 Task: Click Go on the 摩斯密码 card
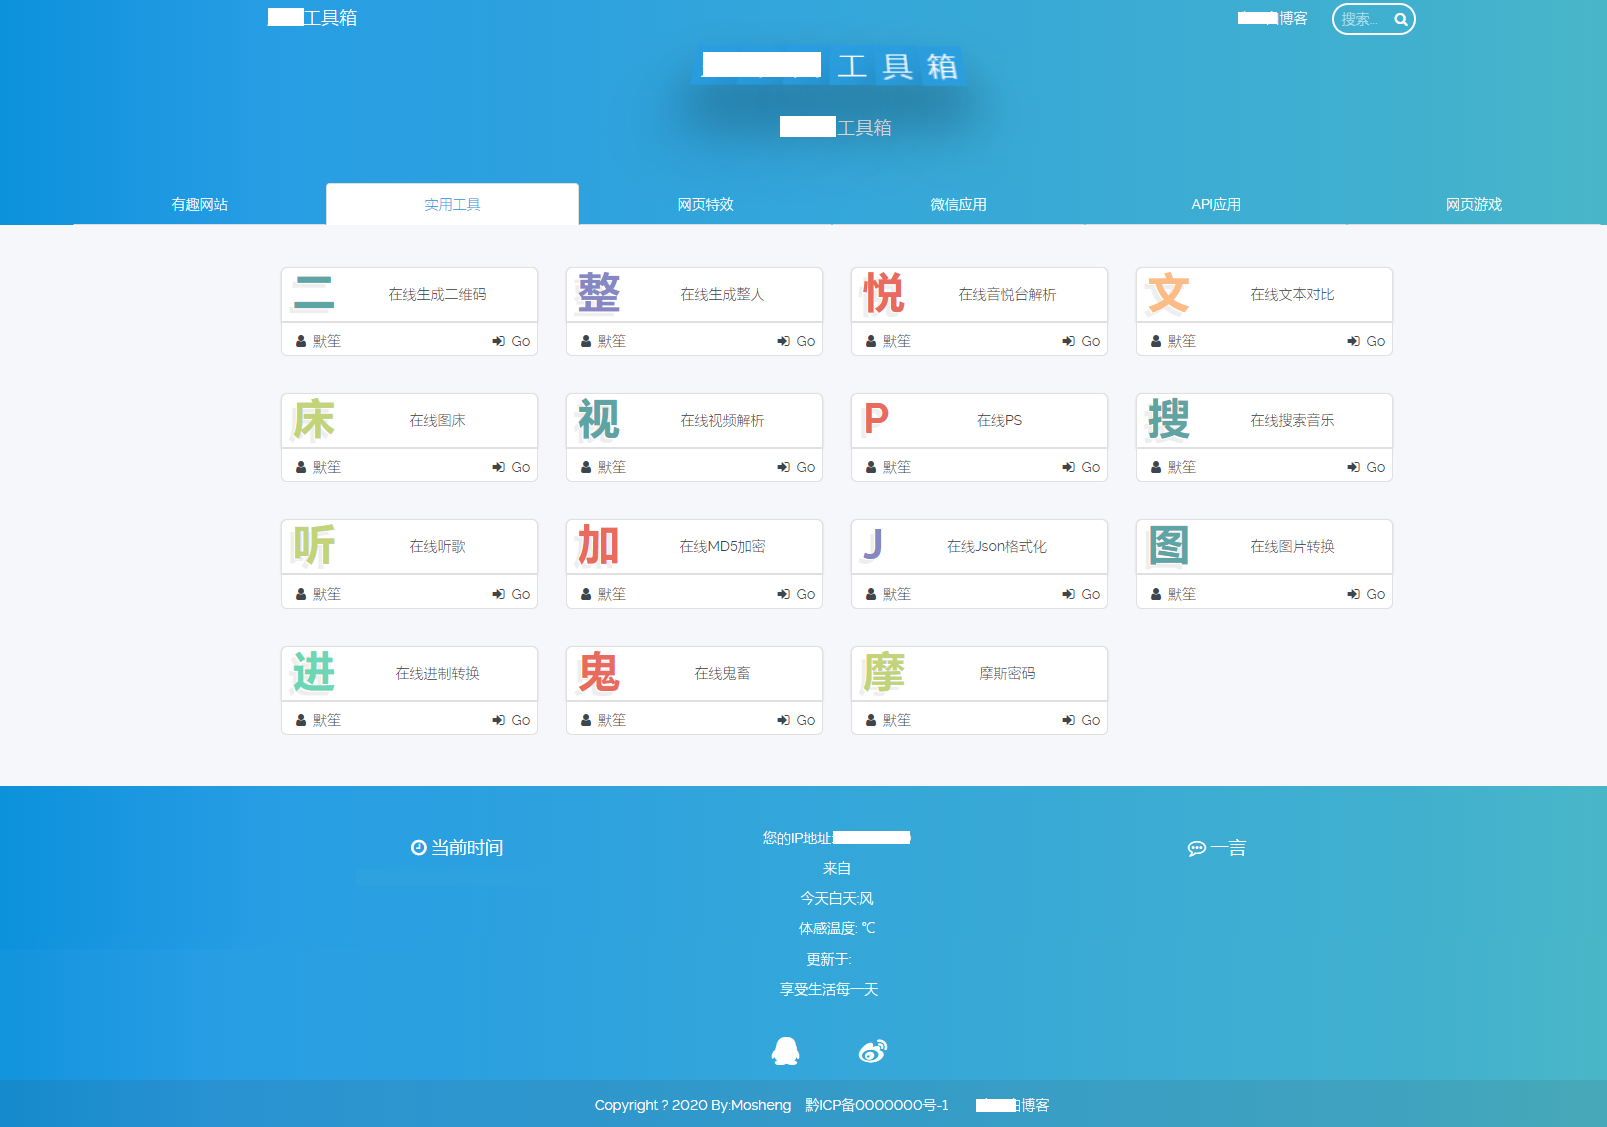point(1081,720)
